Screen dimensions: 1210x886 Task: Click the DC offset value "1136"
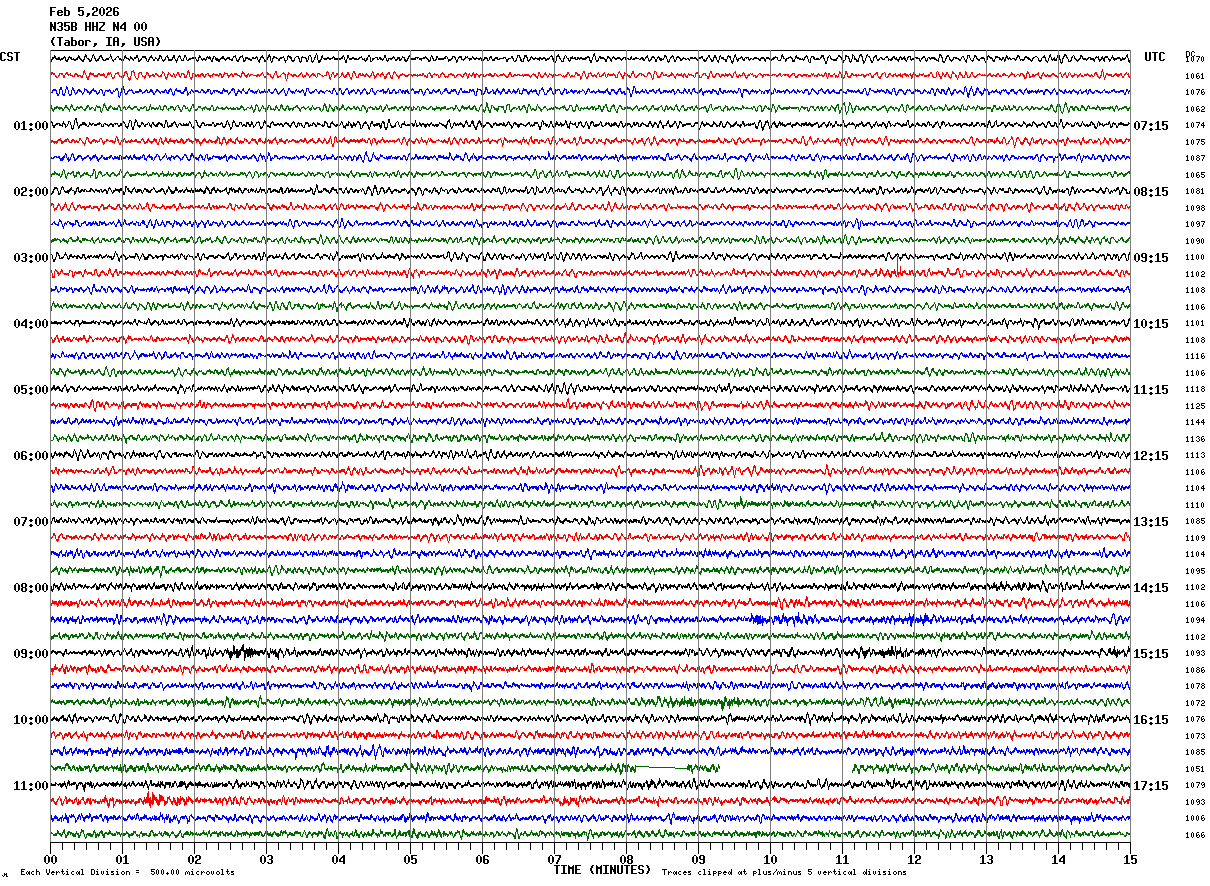point(1195,439)
